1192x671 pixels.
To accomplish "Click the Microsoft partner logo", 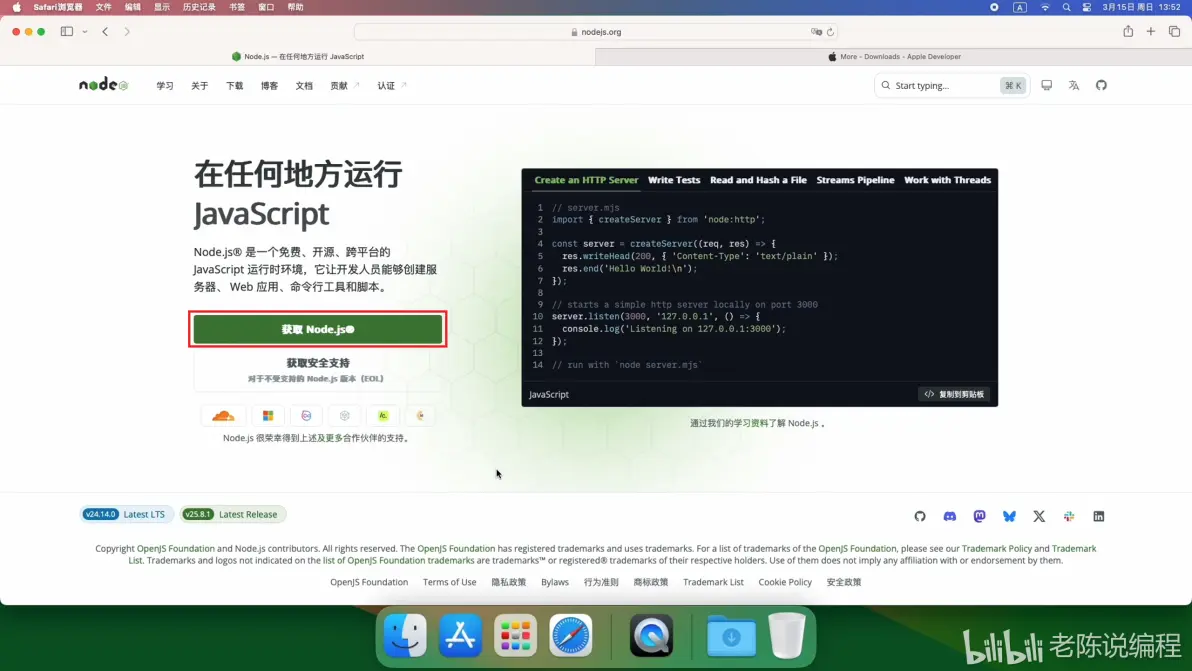I will [268, 416].
